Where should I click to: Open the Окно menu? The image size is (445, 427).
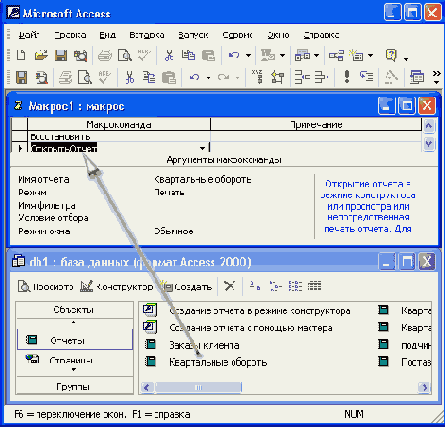[x=278, y=35]
